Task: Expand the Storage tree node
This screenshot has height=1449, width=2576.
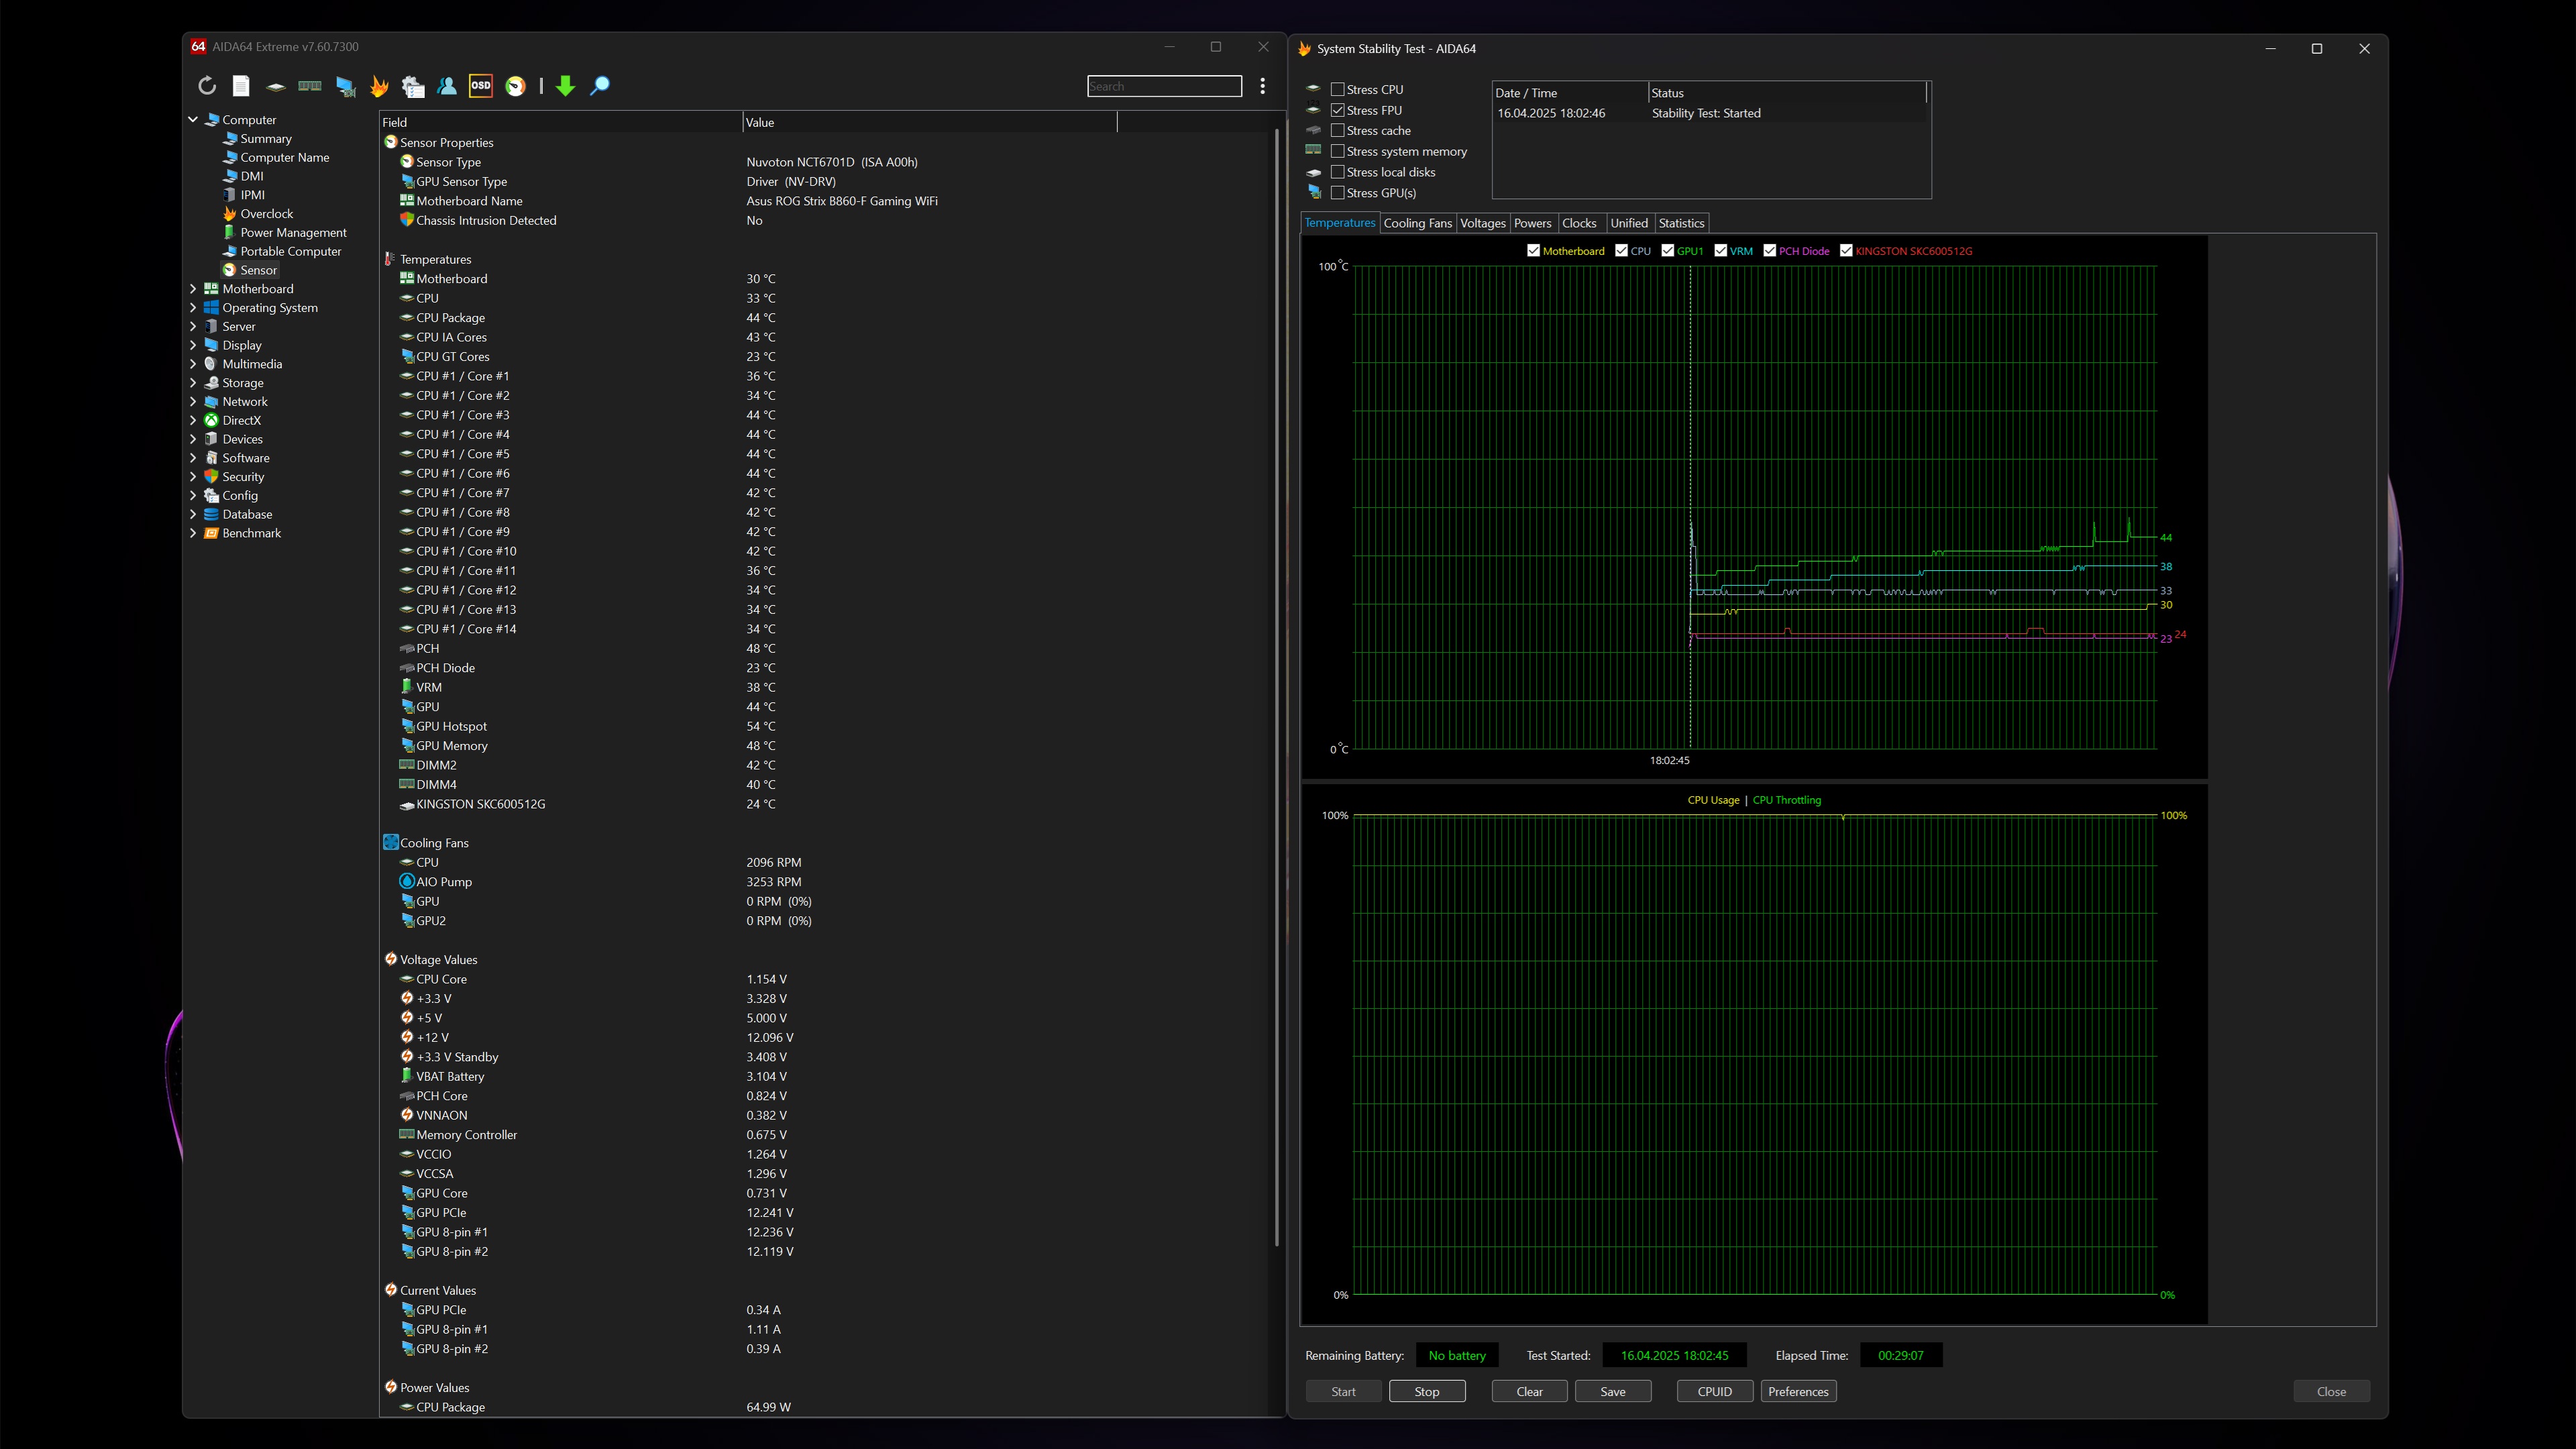Action: (x=193, y=383)
